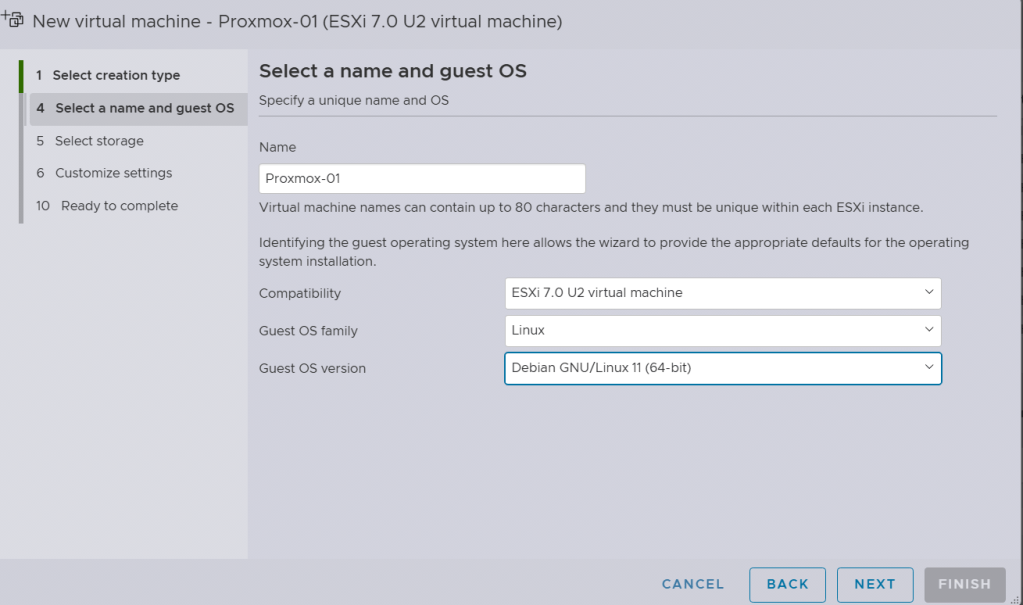Expand the Guest OS family dropdown

click(x=722, y=330)
